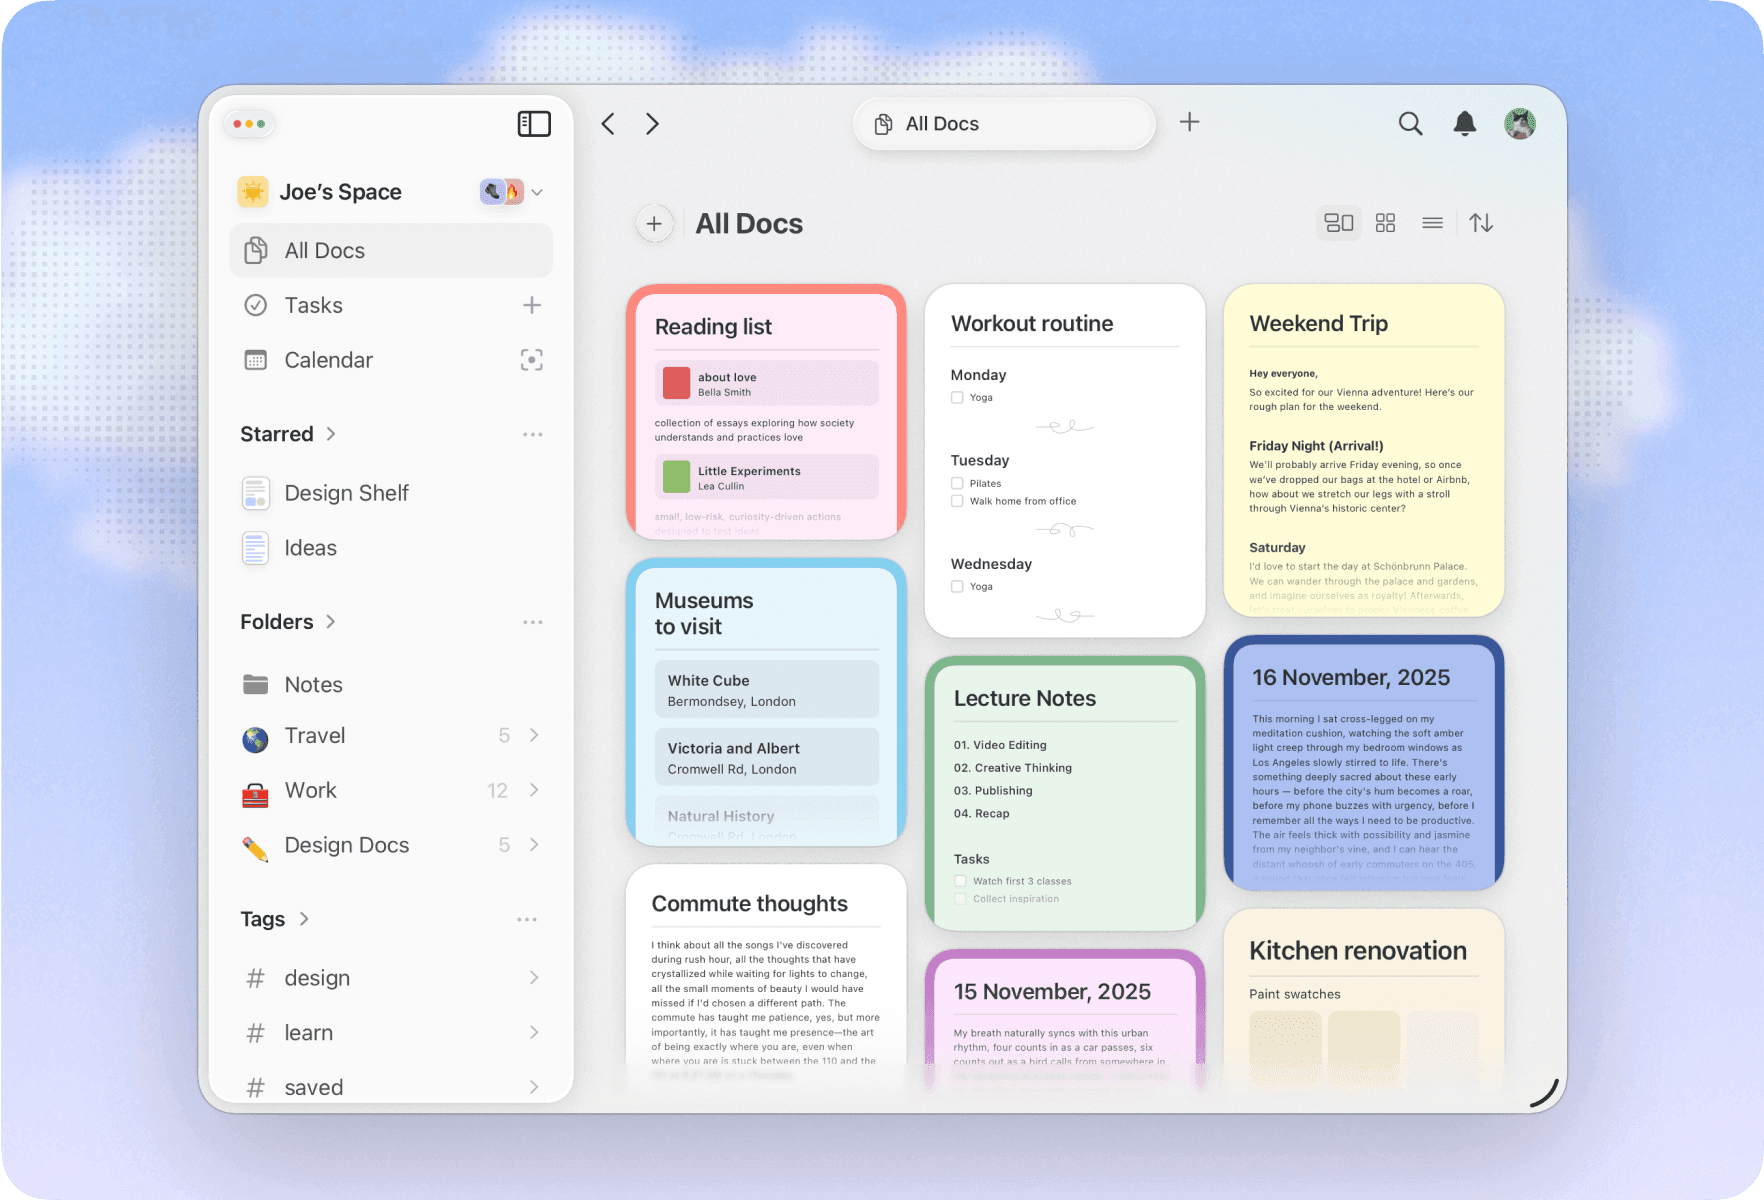The image size is (1764, 1200).
Task: Expand the Travel folder
Action: [534, 736]
